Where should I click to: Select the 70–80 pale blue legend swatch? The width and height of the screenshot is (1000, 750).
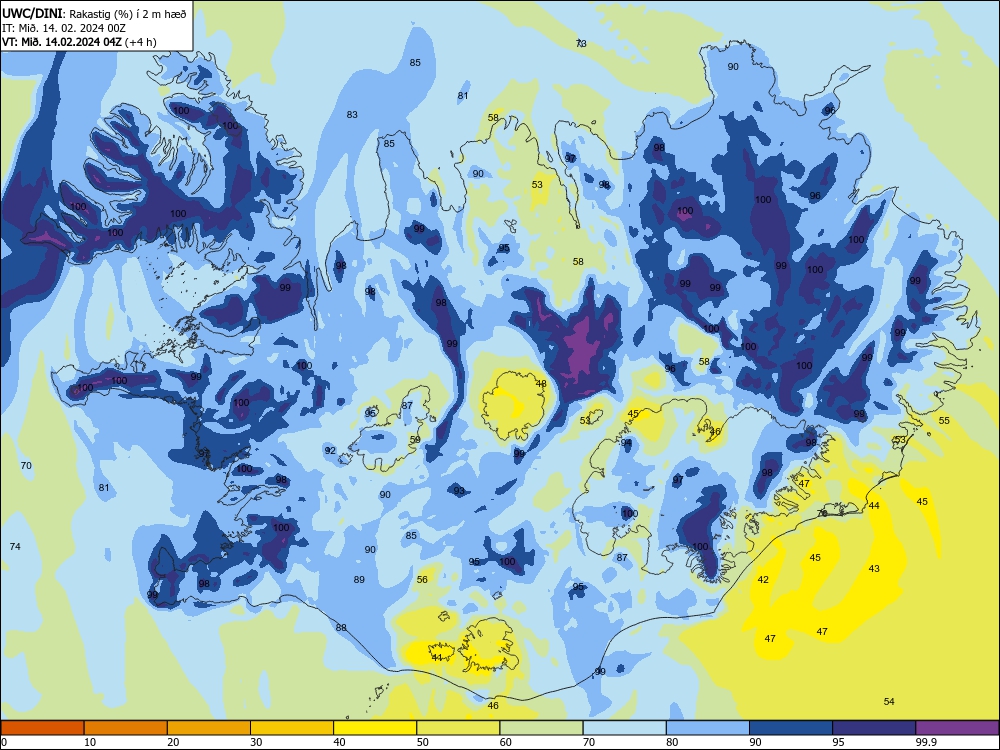(x=624, y=728)
